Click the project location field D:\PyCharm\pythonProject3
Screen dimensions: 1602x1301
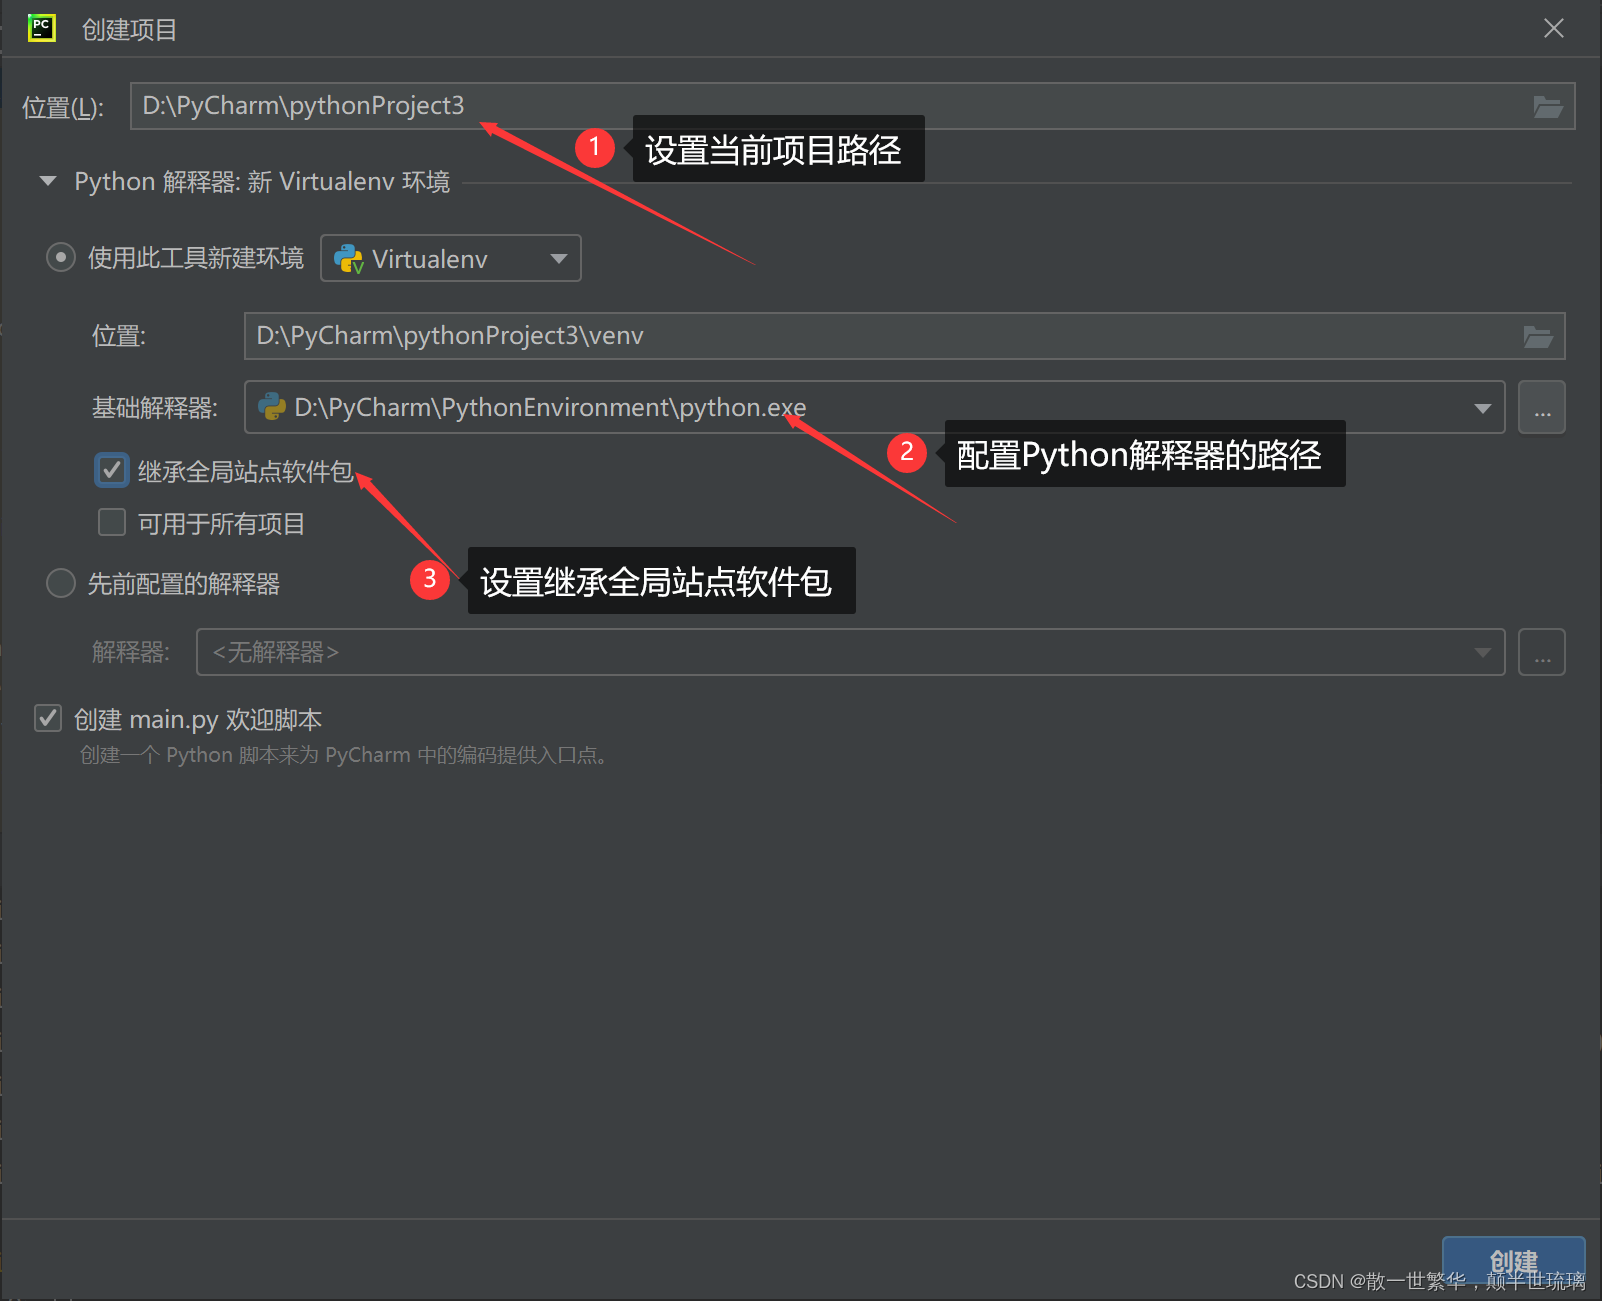(852, 106)
